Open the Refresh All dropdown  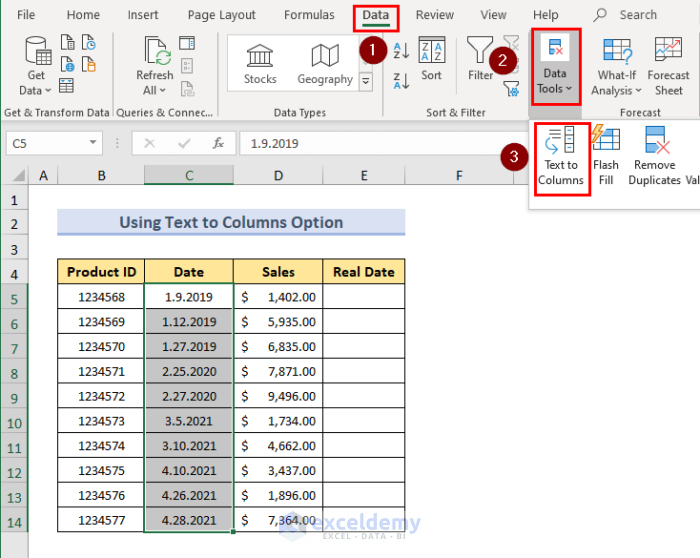click(154, 90)
